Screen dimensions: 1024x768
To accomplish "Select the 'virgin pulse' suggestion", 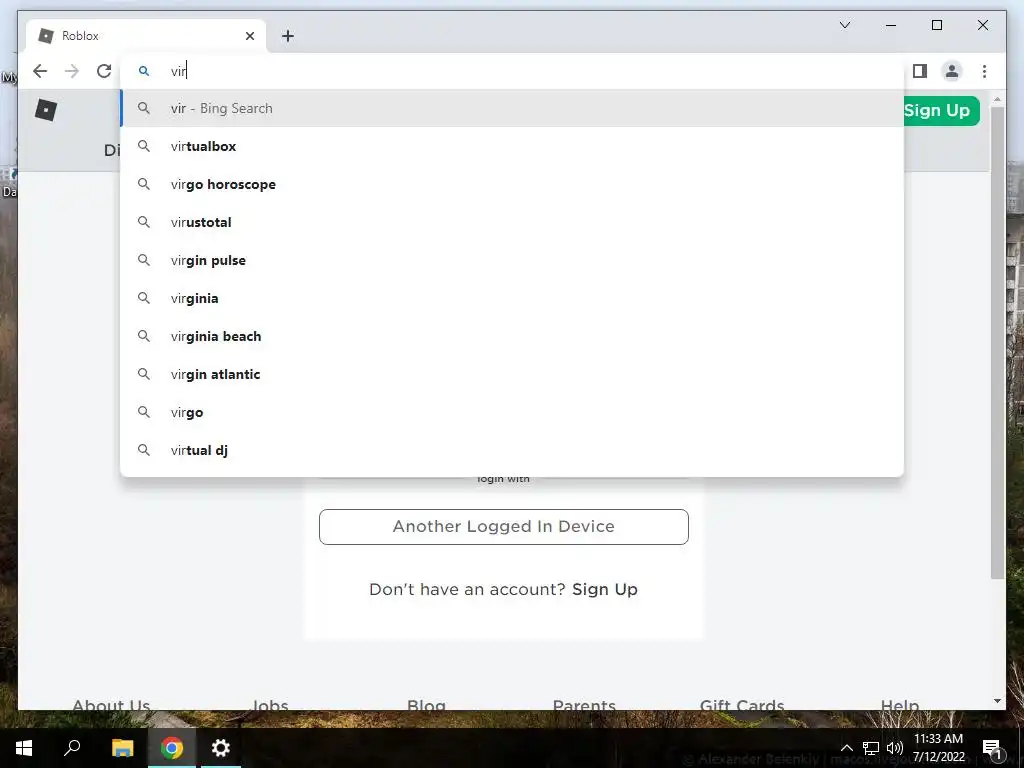I will (512, 260).
